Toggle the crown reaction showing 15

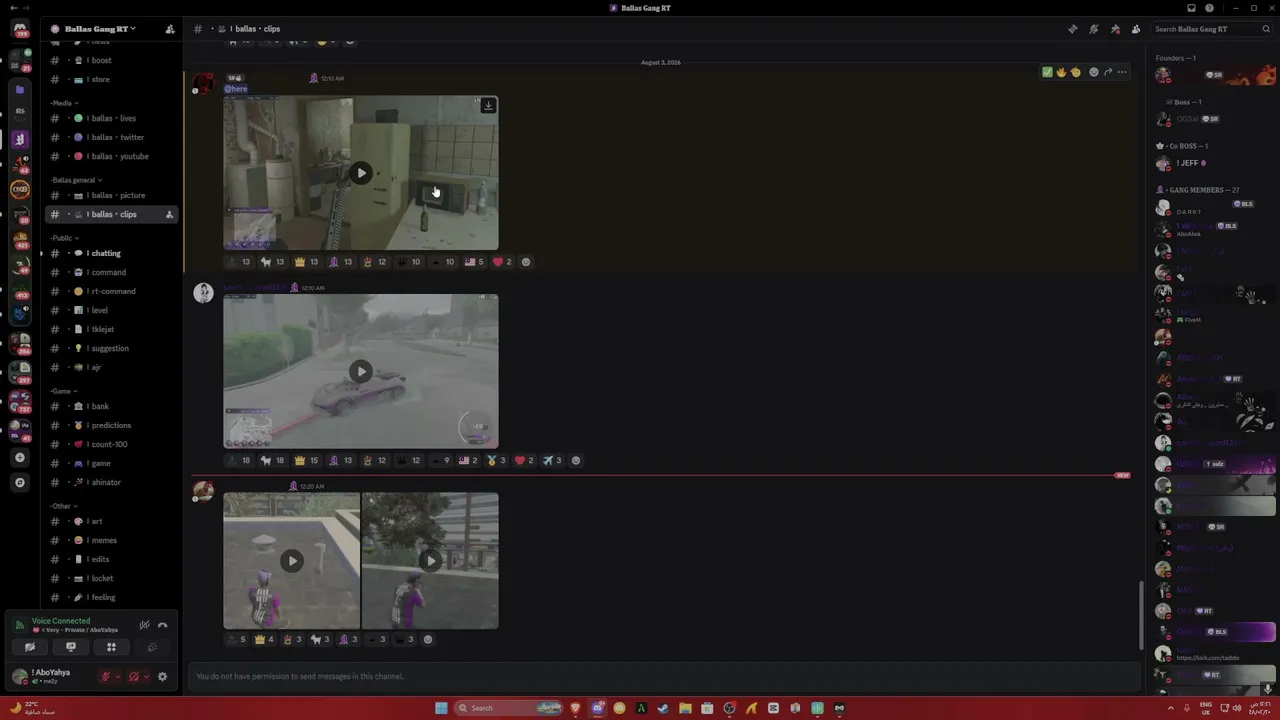[x=306, y=461]
